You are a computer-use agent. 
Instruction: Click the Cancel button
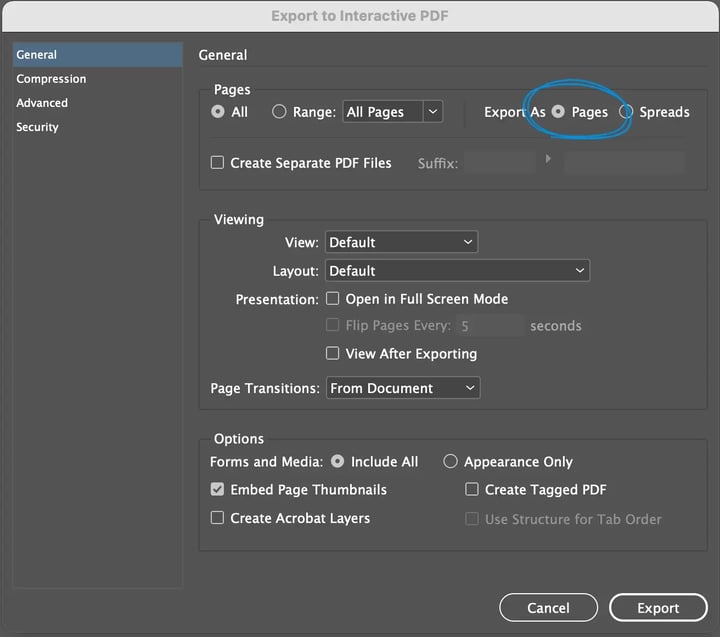tap(549, 608)
